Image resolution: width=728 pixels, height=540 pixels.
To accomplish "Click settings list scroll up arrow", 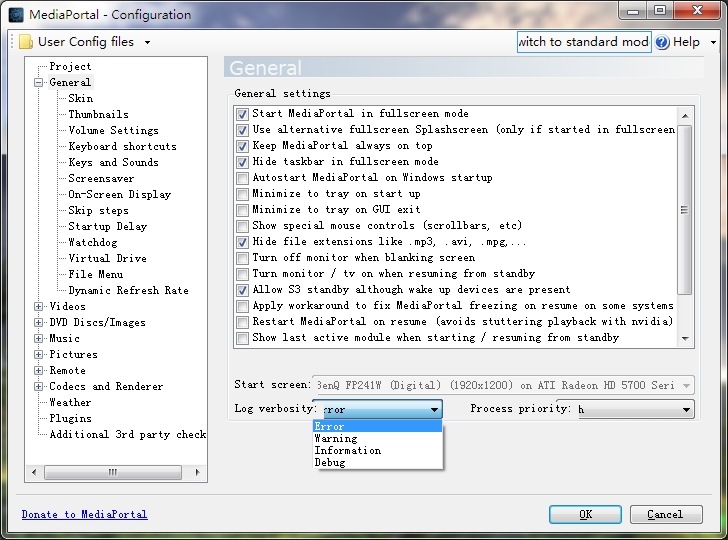I will pyautogui.click(x=685, y=115).
